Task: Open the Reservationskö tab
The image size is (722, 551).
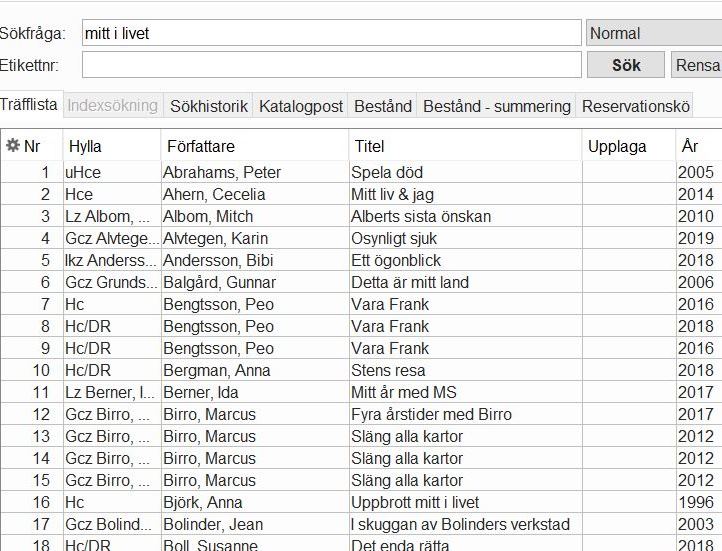Action: (x=635, y=106)
